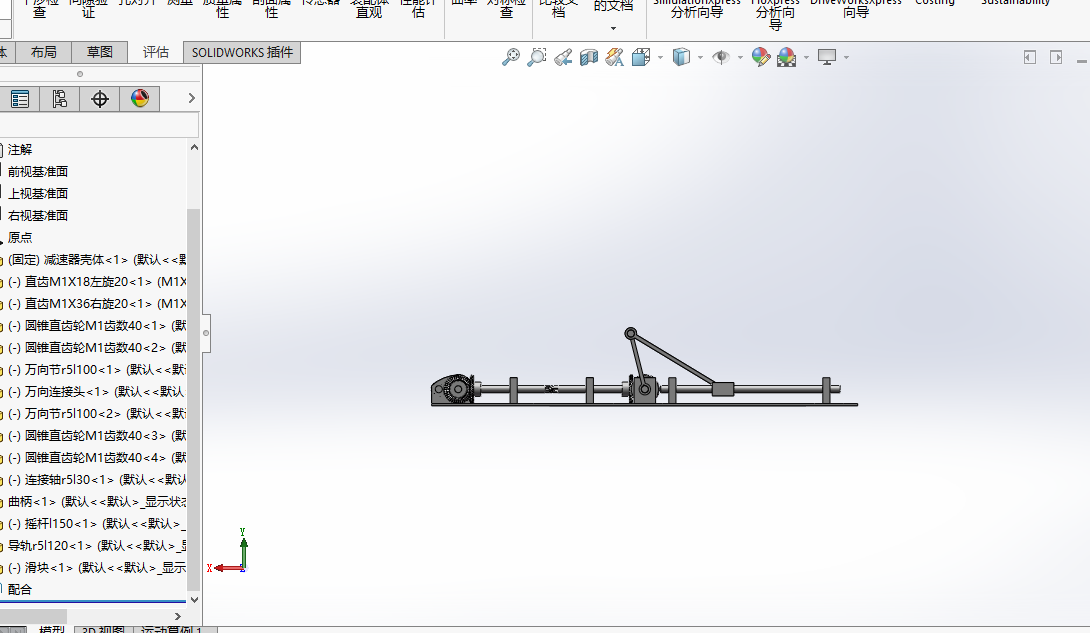The height and width of the screenshot is (633, 1090).
Task: Expand more manager tabs with chevron arrow
Action: tap(191, 99)
